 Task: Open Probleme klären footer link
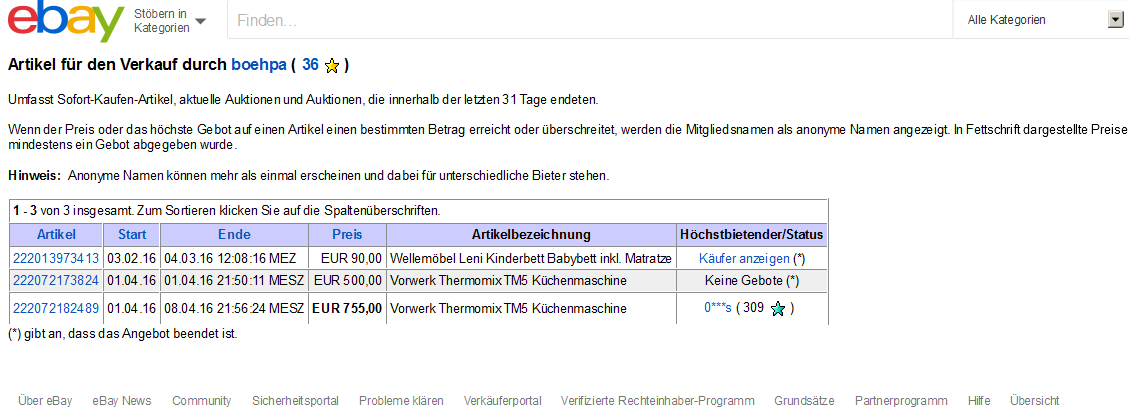click(x=401, y=400)
